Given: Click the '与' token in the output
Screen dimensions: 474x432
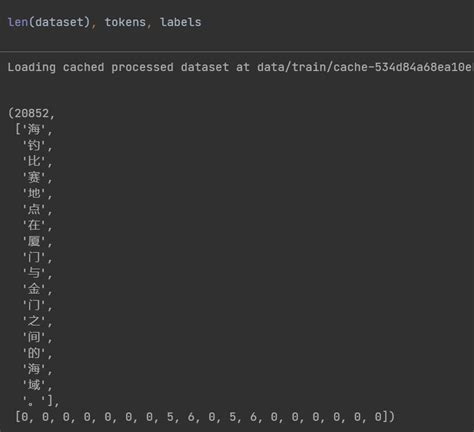Looking at the screenshot, I should (34, 273).
